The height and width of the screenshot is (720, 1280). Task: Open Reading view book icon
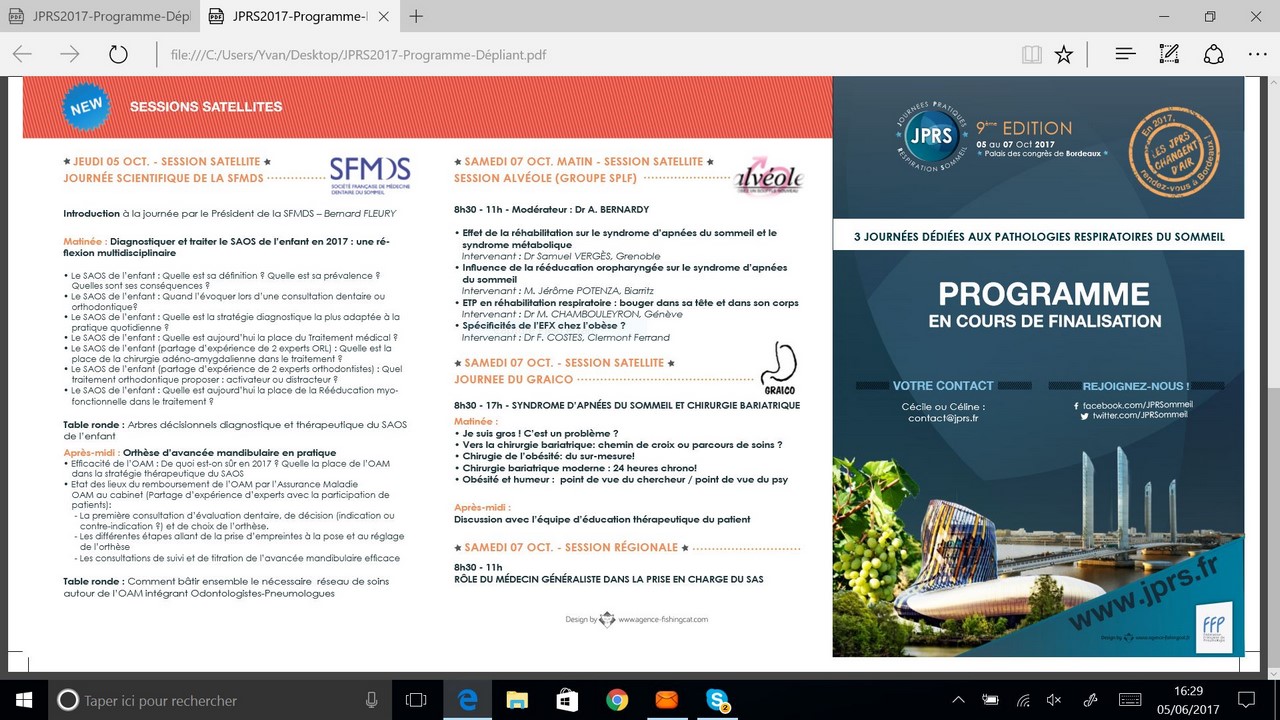tap(1032, 55)
